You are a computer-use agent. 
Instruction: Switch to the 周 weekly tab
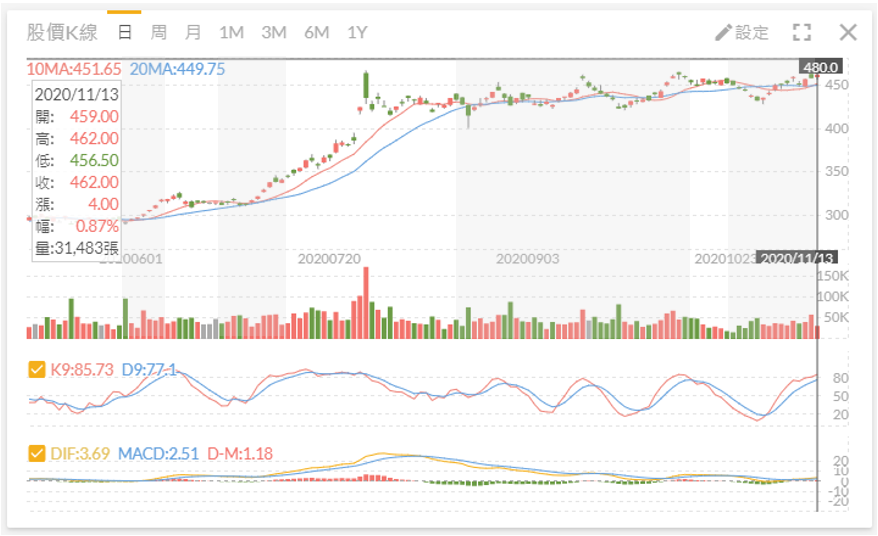click(158, 32)
